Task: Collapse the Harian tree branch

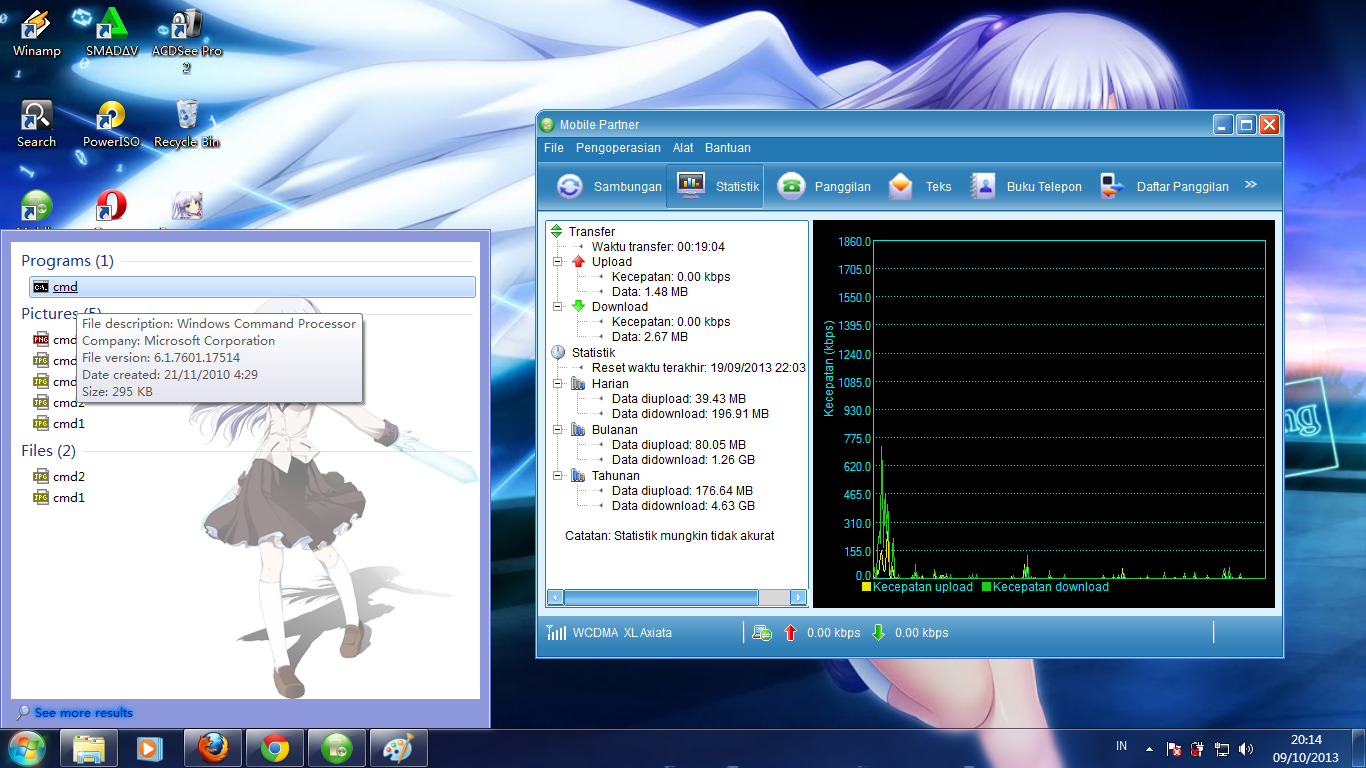Action: tap(557, 384)
